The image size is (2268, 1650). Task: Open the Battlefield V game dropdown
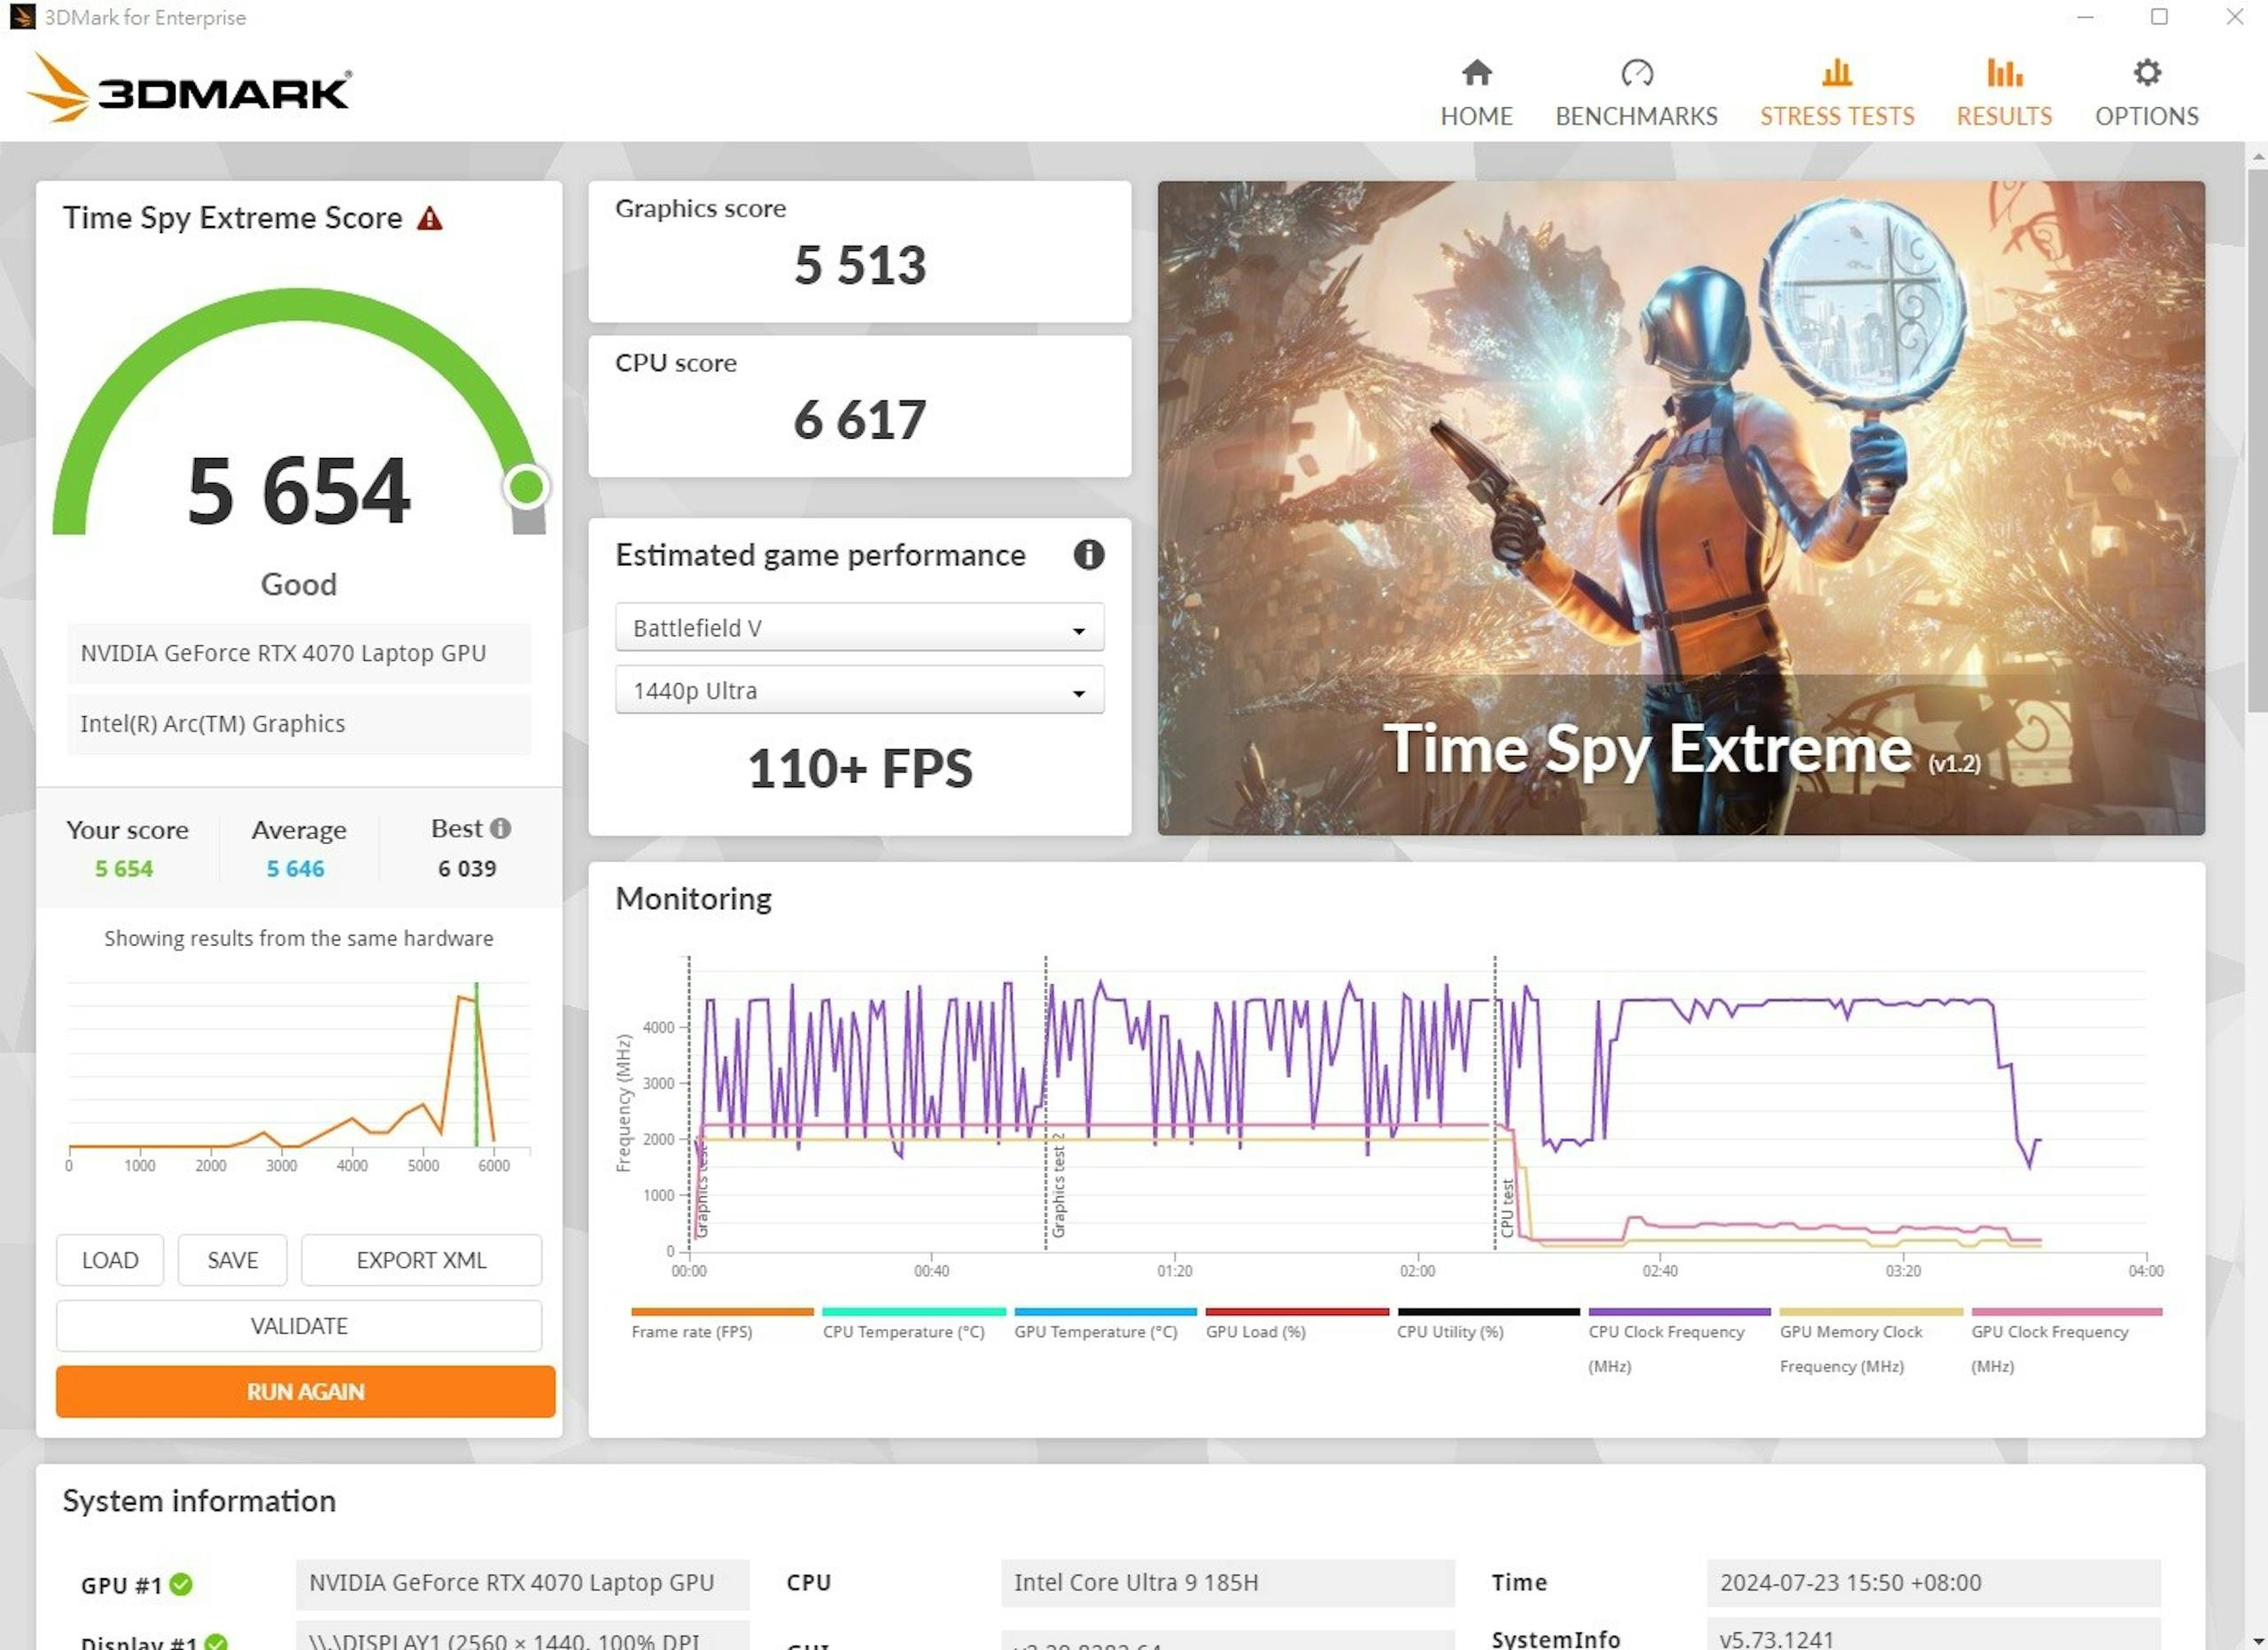[x=859, y=627]
